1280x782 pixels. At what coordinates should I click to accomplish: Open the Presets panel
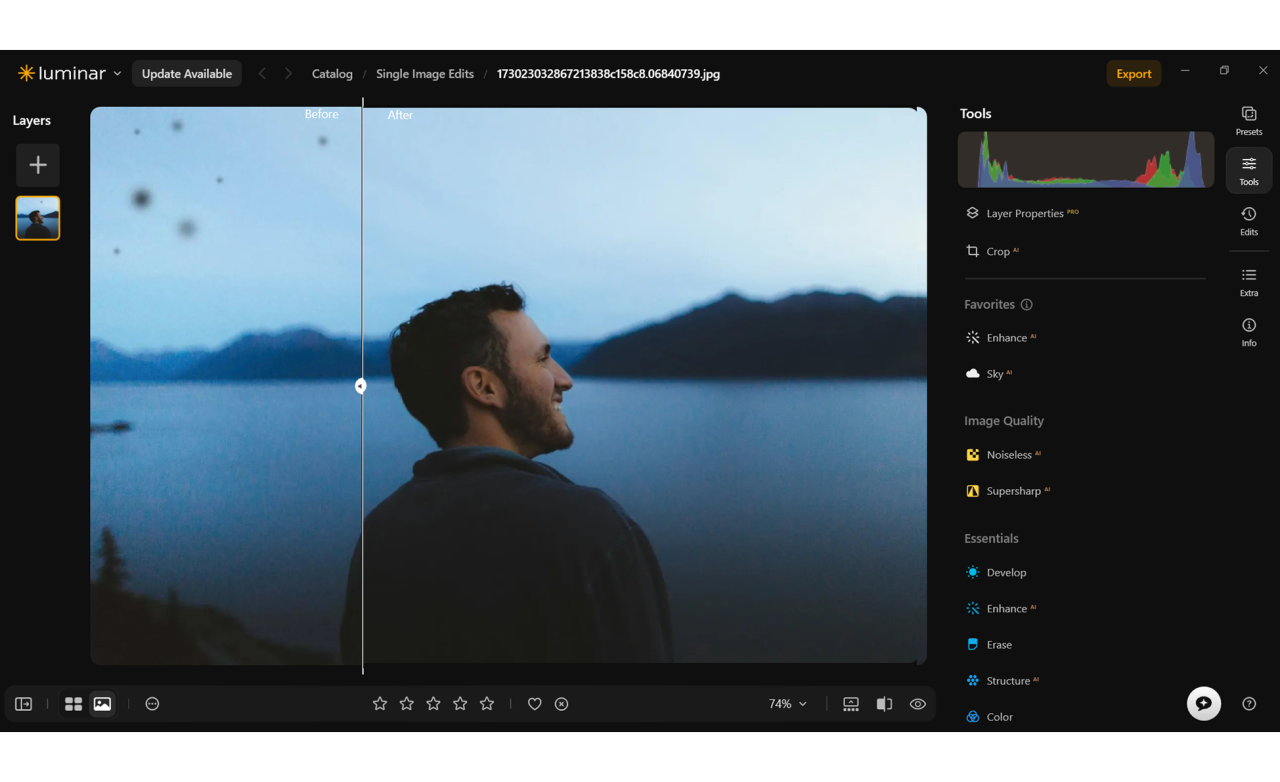[x=1249, y=120]
